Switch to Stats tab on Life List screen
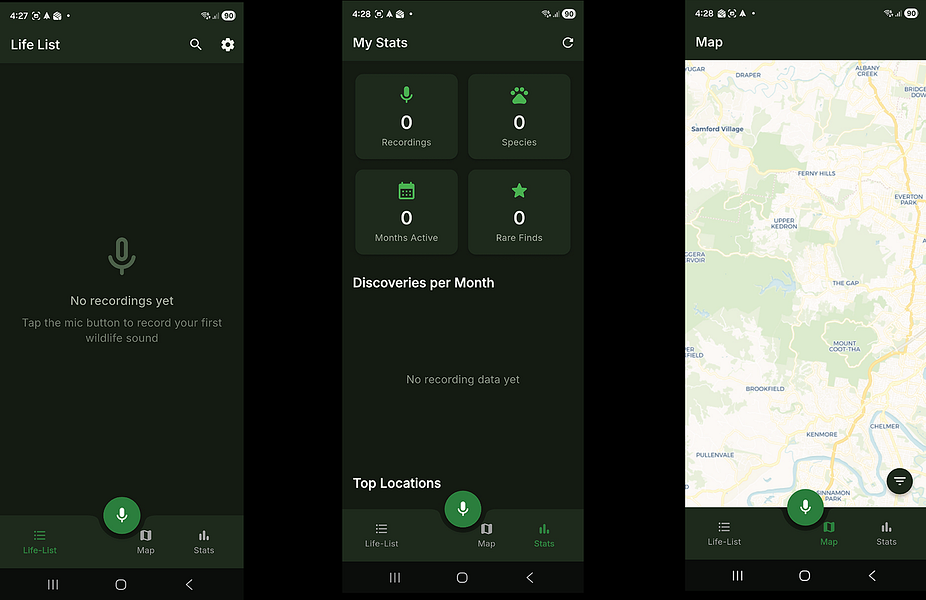Image resolution: width=926 pixels, height=600 pixels. coord(204,542)
